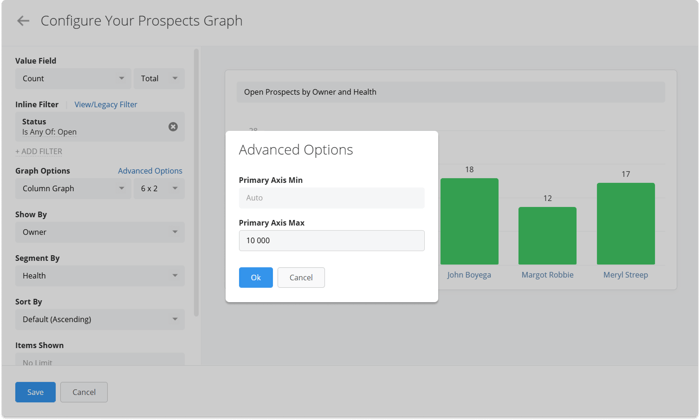Viewport: 700px width, 420px height.
Task: Expand the Segment By Health dropdown
Action: [x=99, y=276]
